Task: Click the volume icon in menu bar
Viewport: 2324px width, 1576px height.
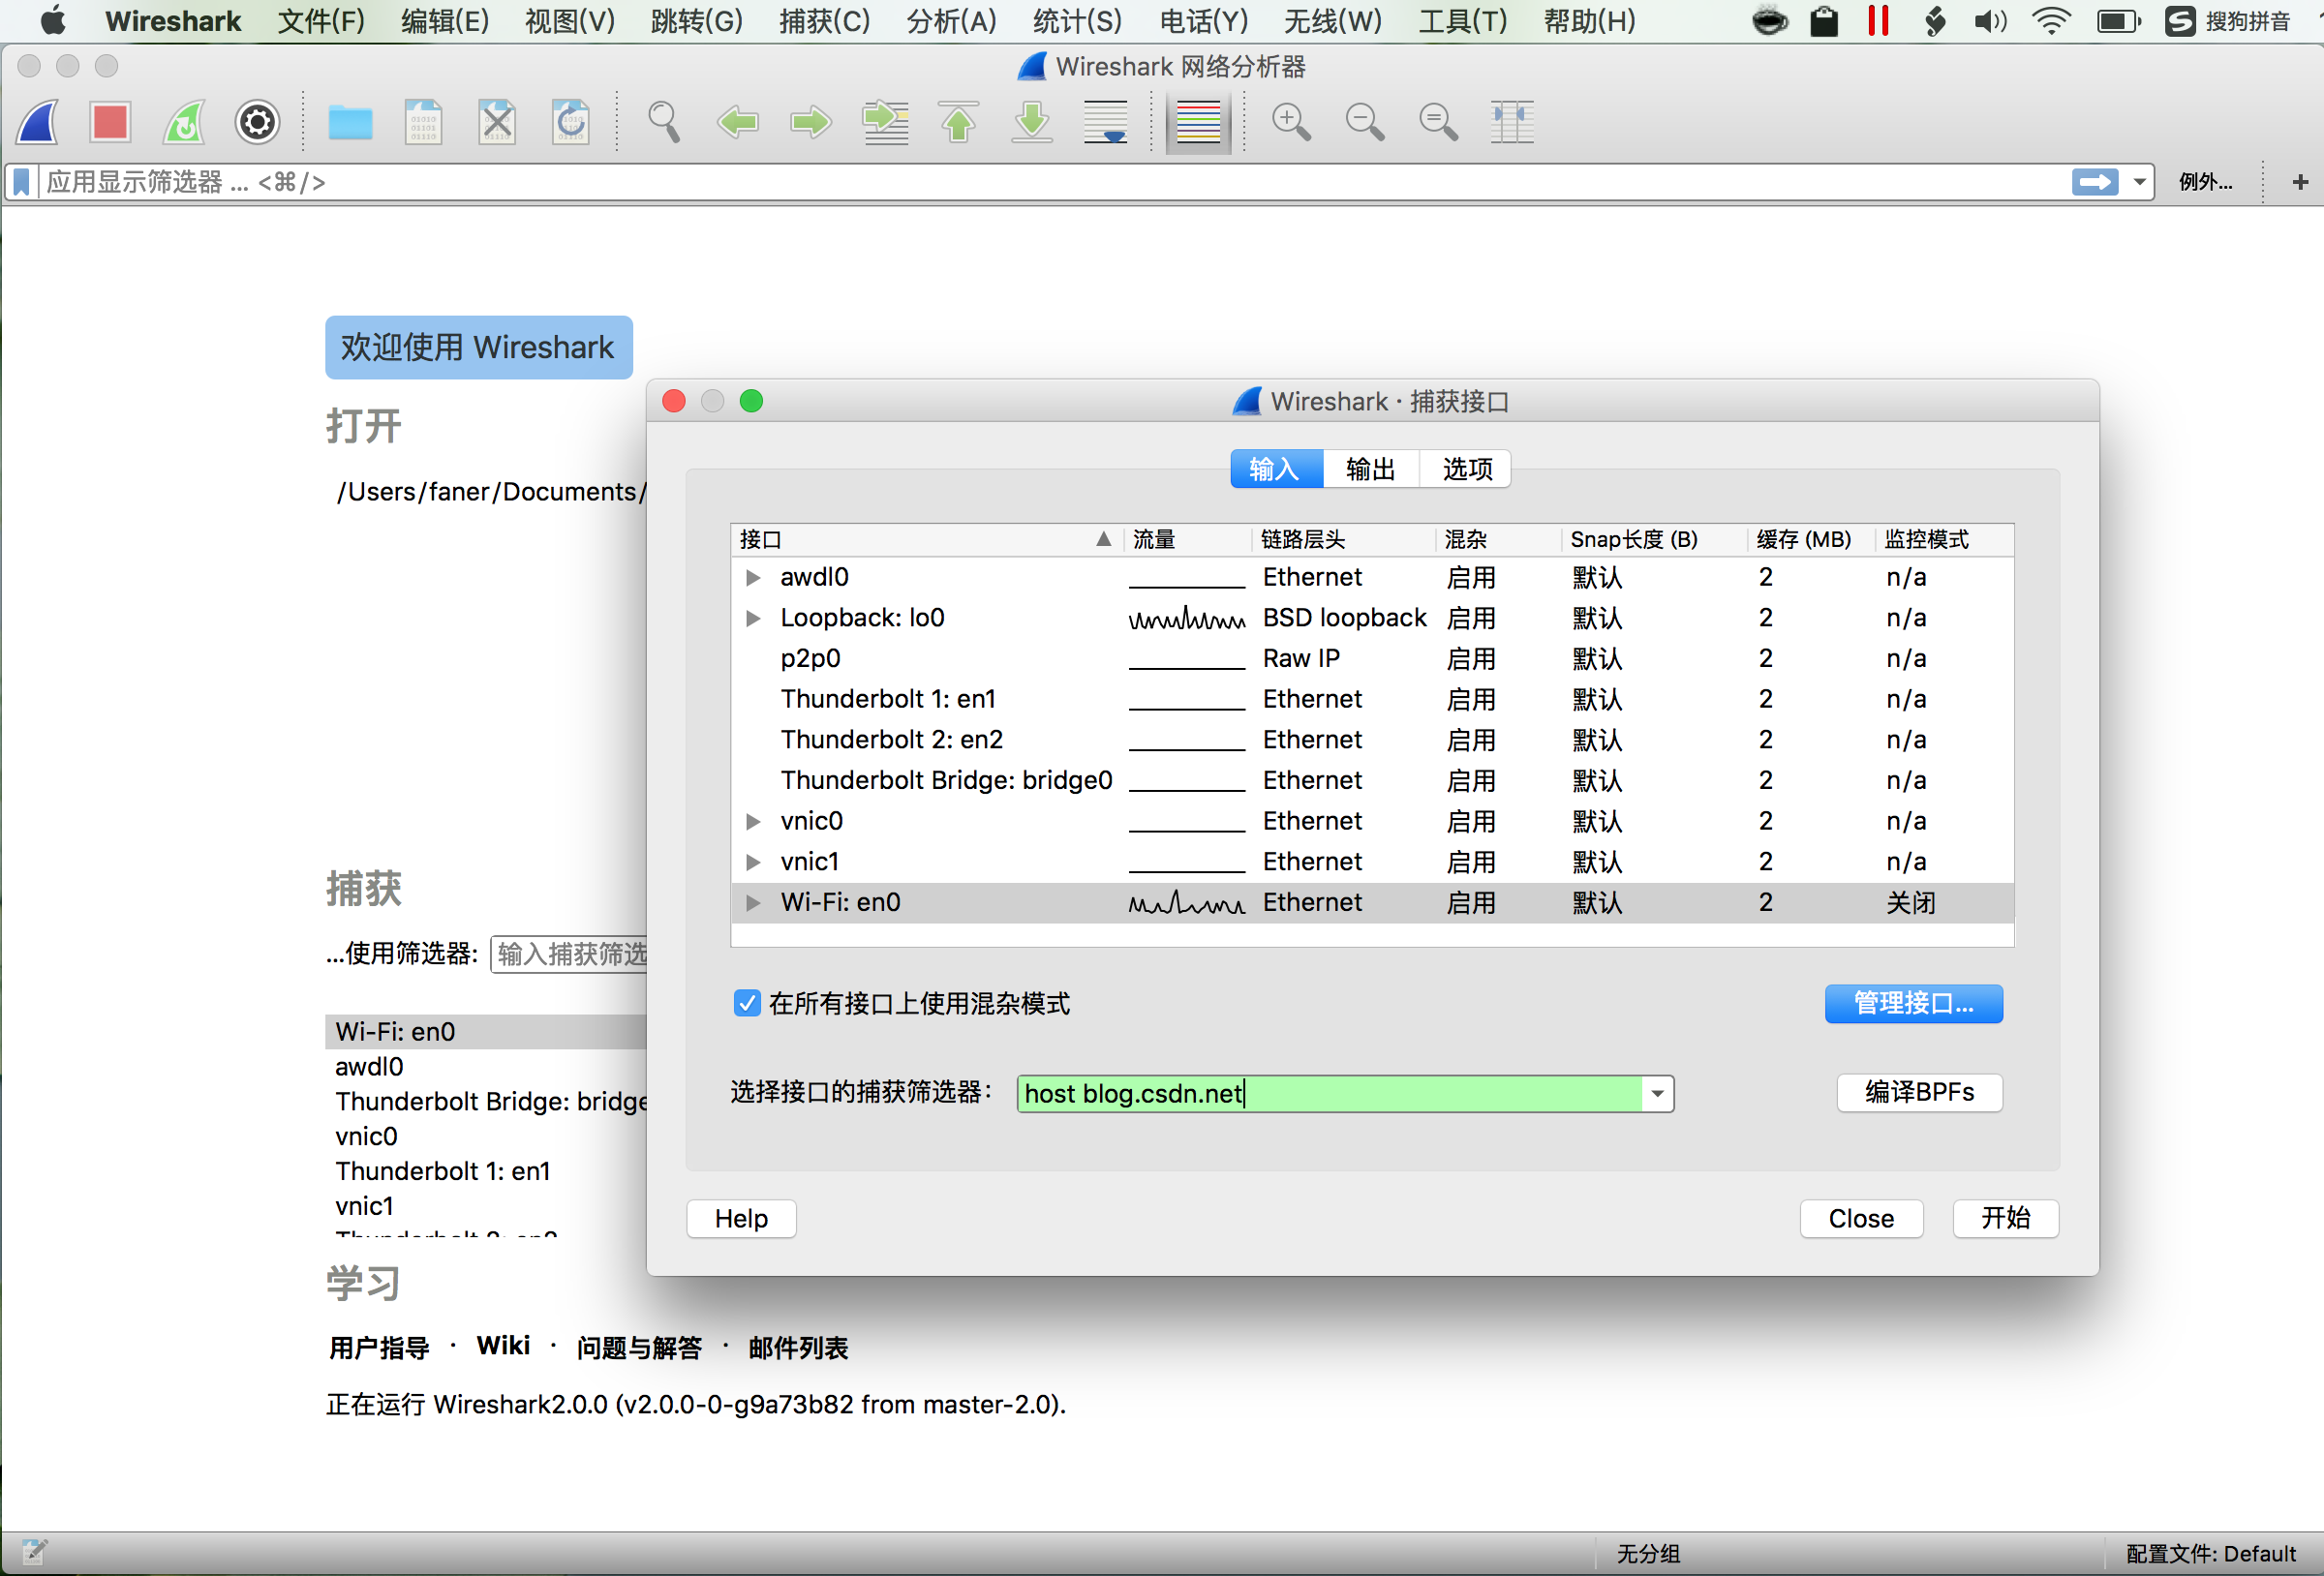Action: pyautogui.click(x=1989, y=21)
